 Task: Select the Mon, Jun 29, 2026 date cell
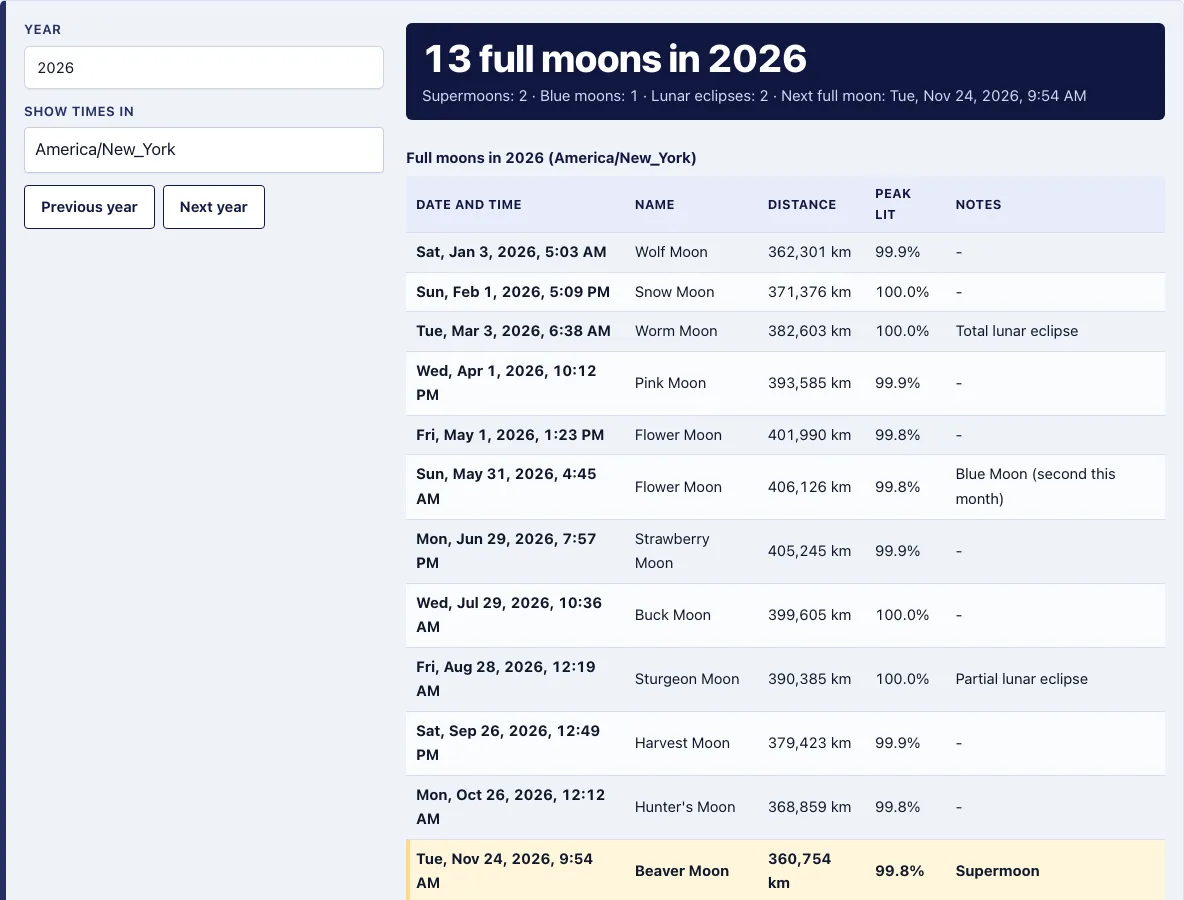pyautogui.click(x=506, y=550)
